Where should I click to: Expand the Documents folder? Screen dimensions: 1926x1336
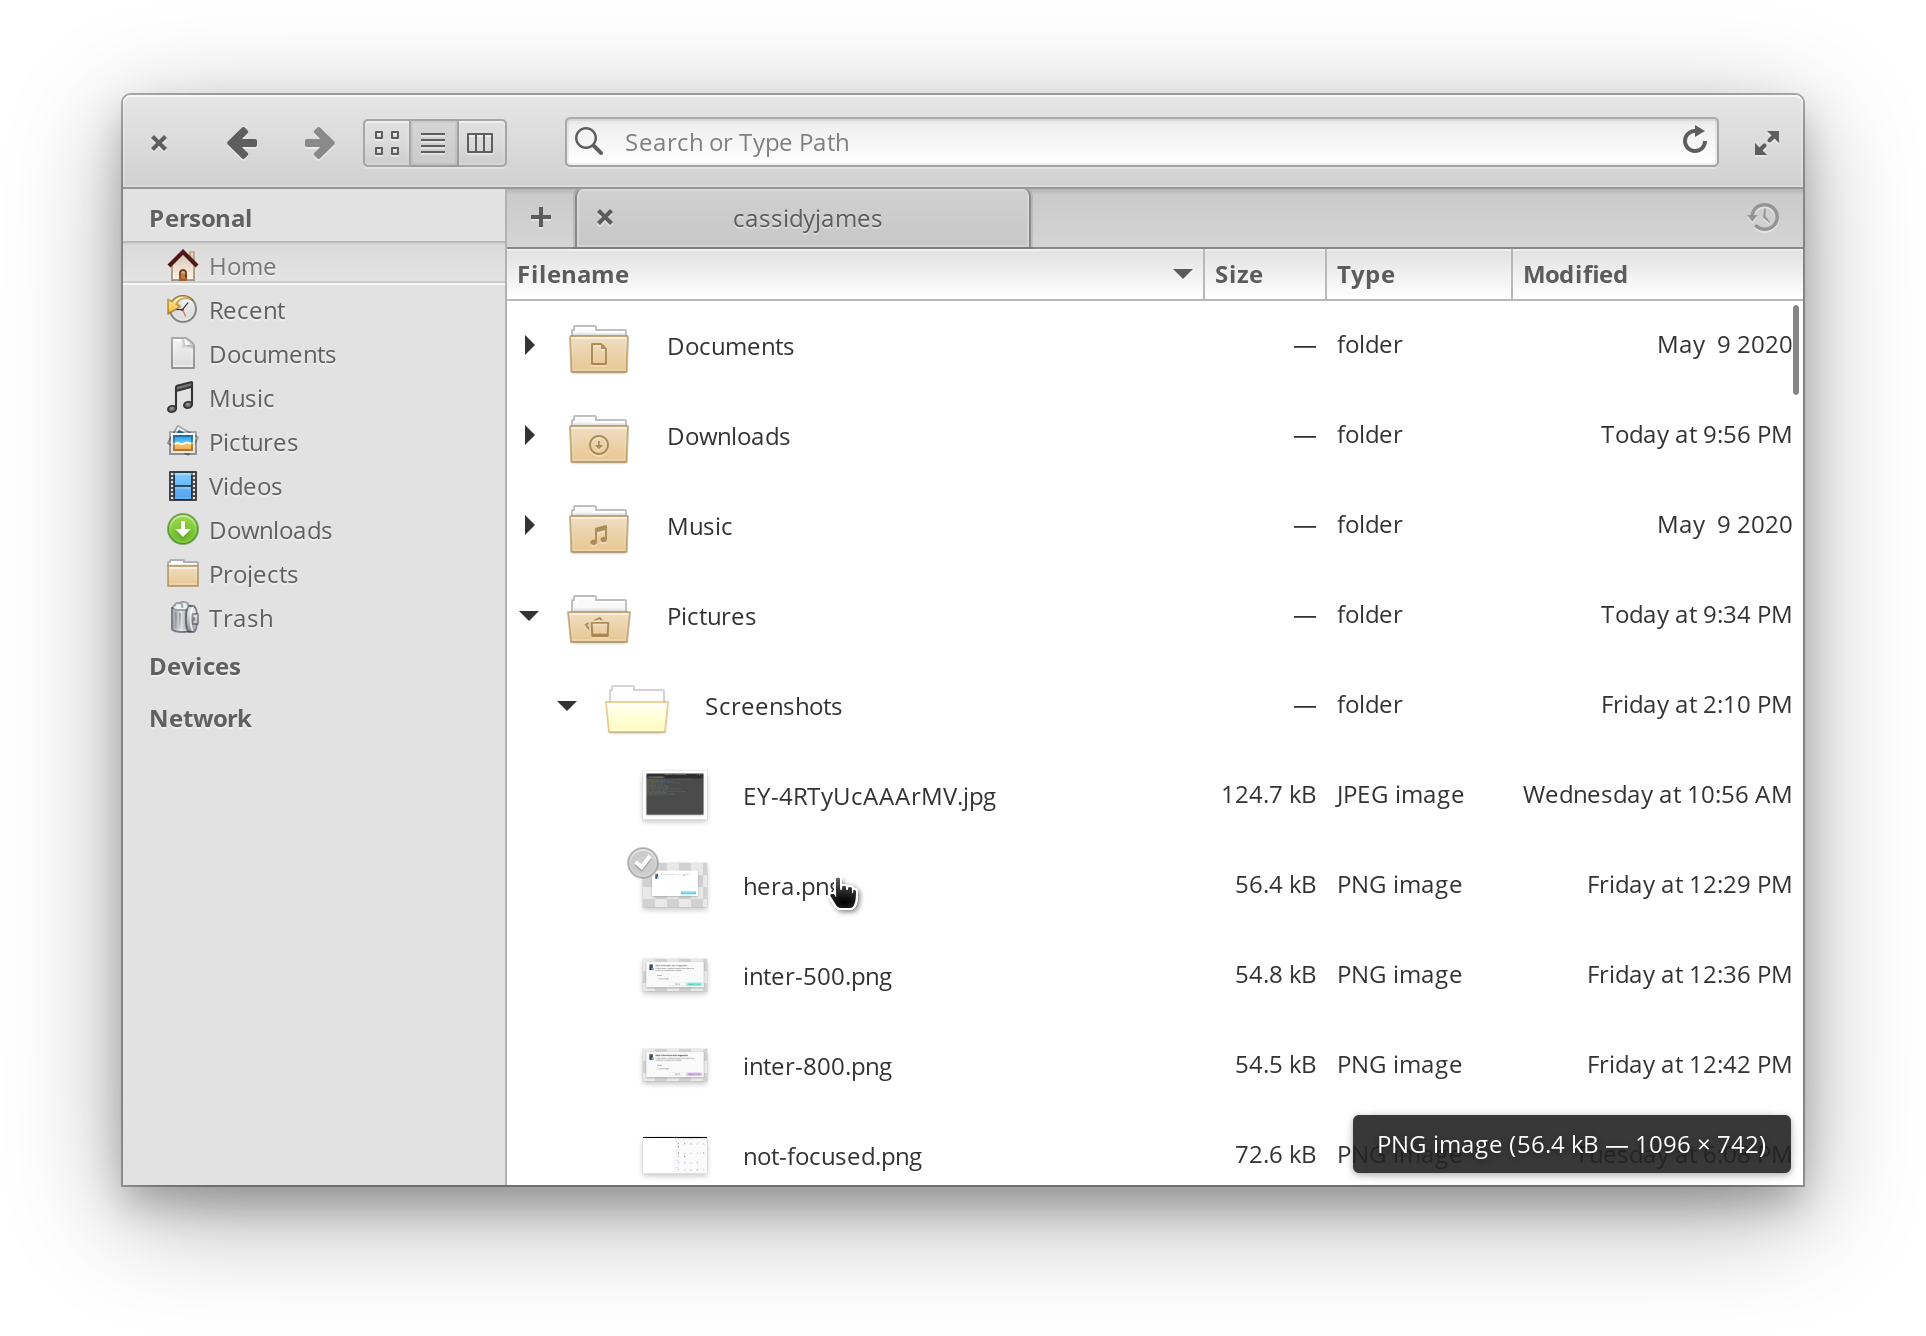pos(528,345)
